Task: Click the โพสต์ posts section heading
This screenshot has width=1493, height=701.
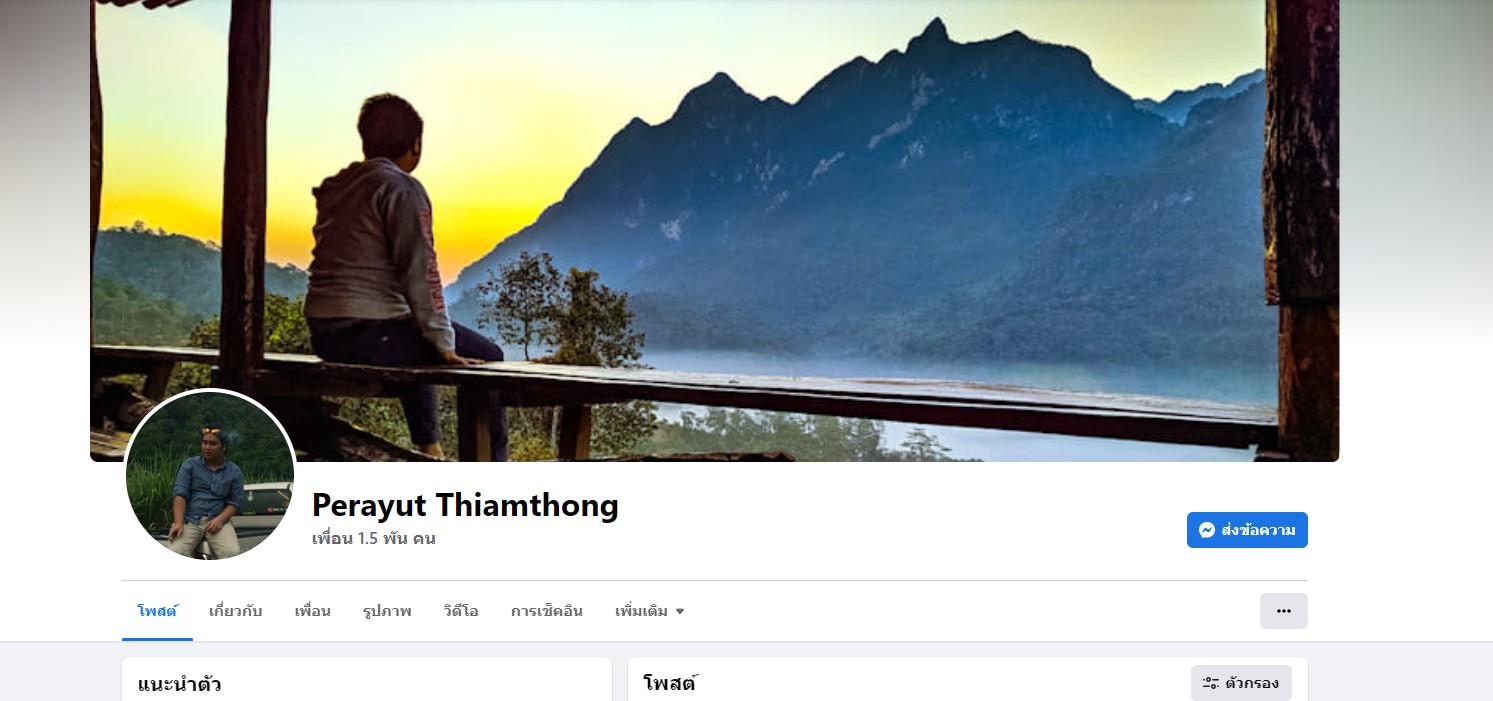Action: pos(670,684)
